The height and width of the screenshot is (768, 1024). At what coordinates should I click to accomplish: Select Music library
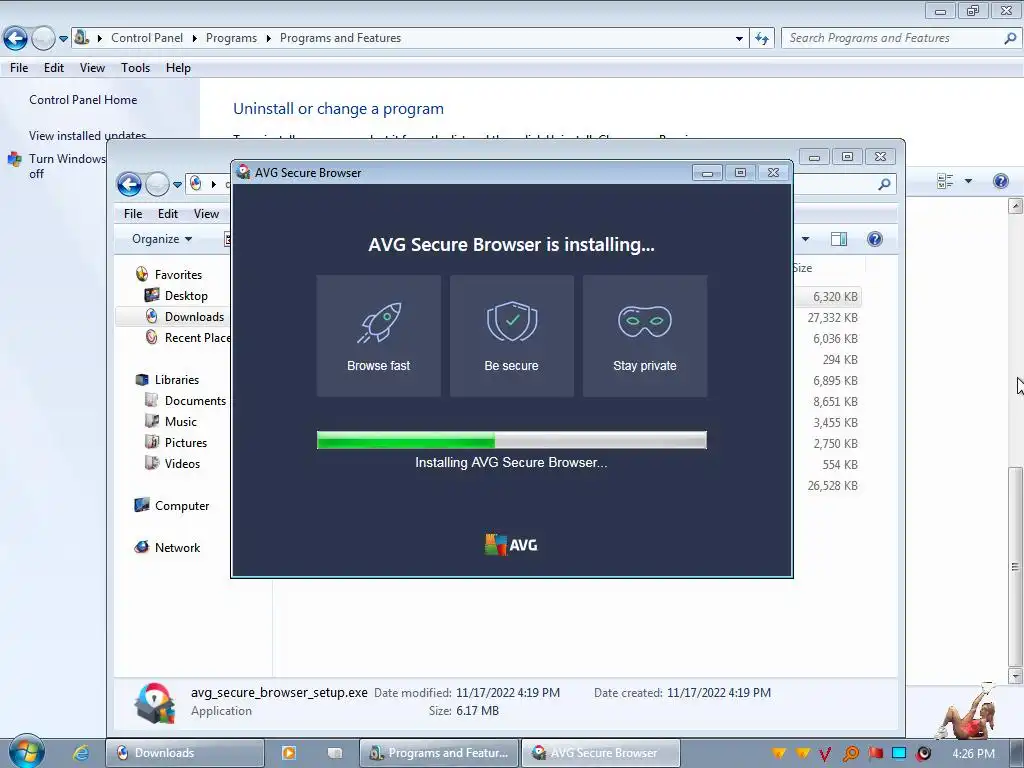pos(181,422)
